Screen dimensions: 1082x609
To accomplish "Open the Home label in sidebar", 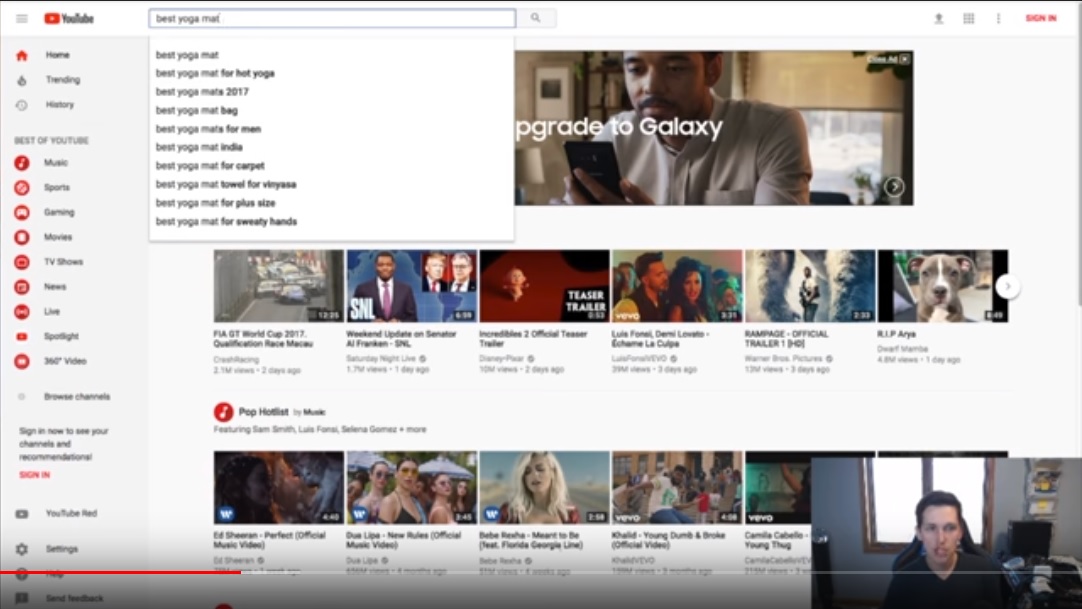I will (x=58, y=55).
